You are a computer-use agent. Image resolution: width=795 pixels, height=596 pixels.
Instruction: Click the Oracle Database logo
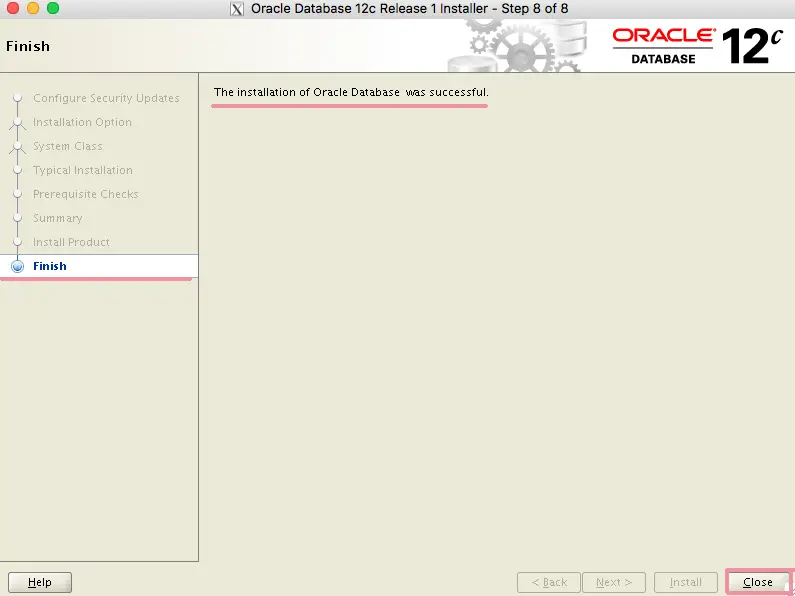pos(663,46)
